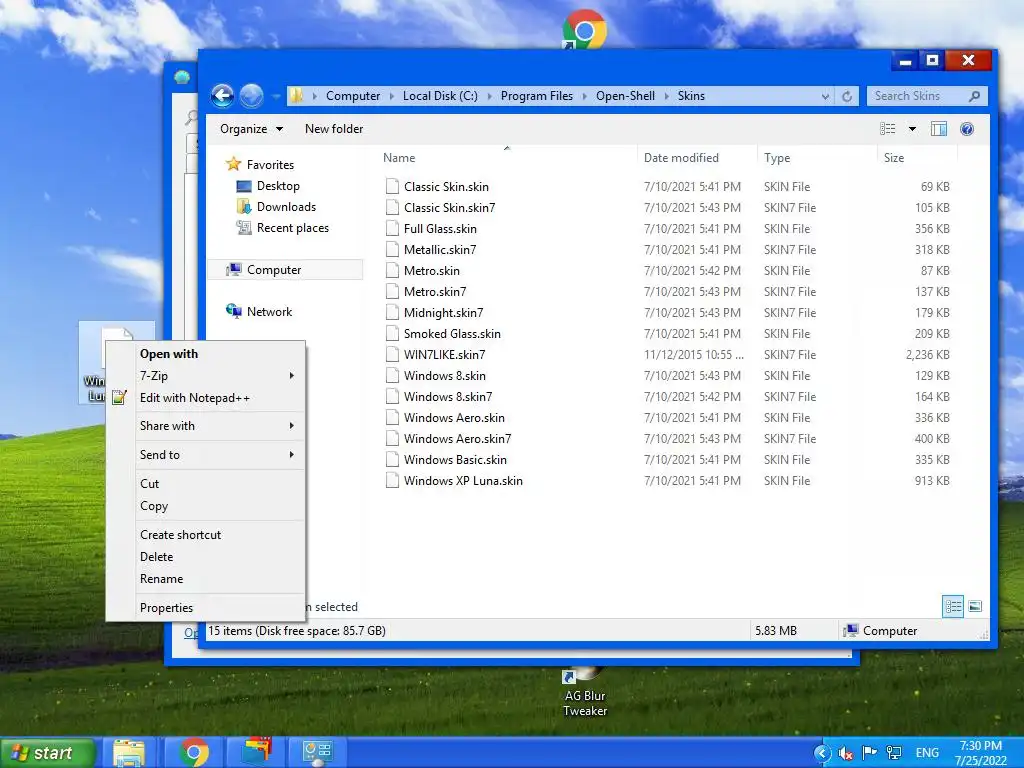Click the New folder button

334,129
